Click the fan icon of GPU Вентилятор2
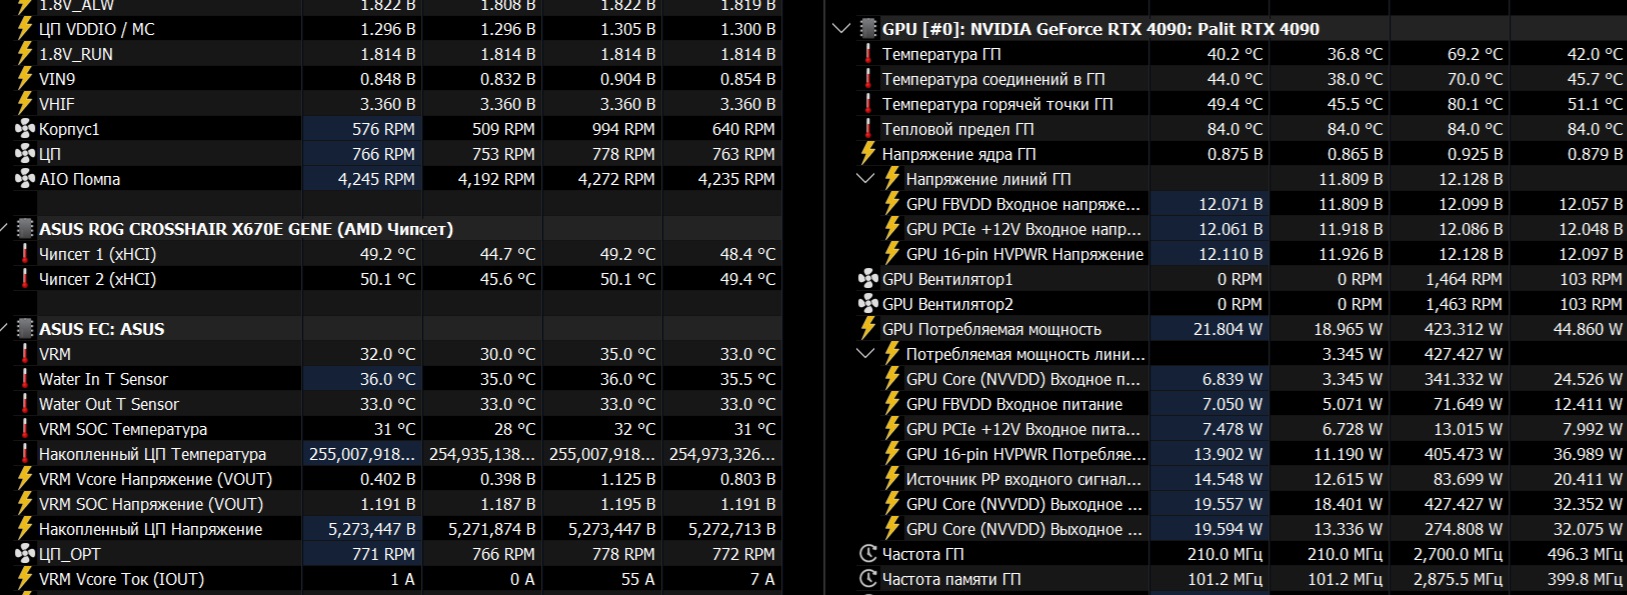The image size is (1627, 595). [868, 304]
